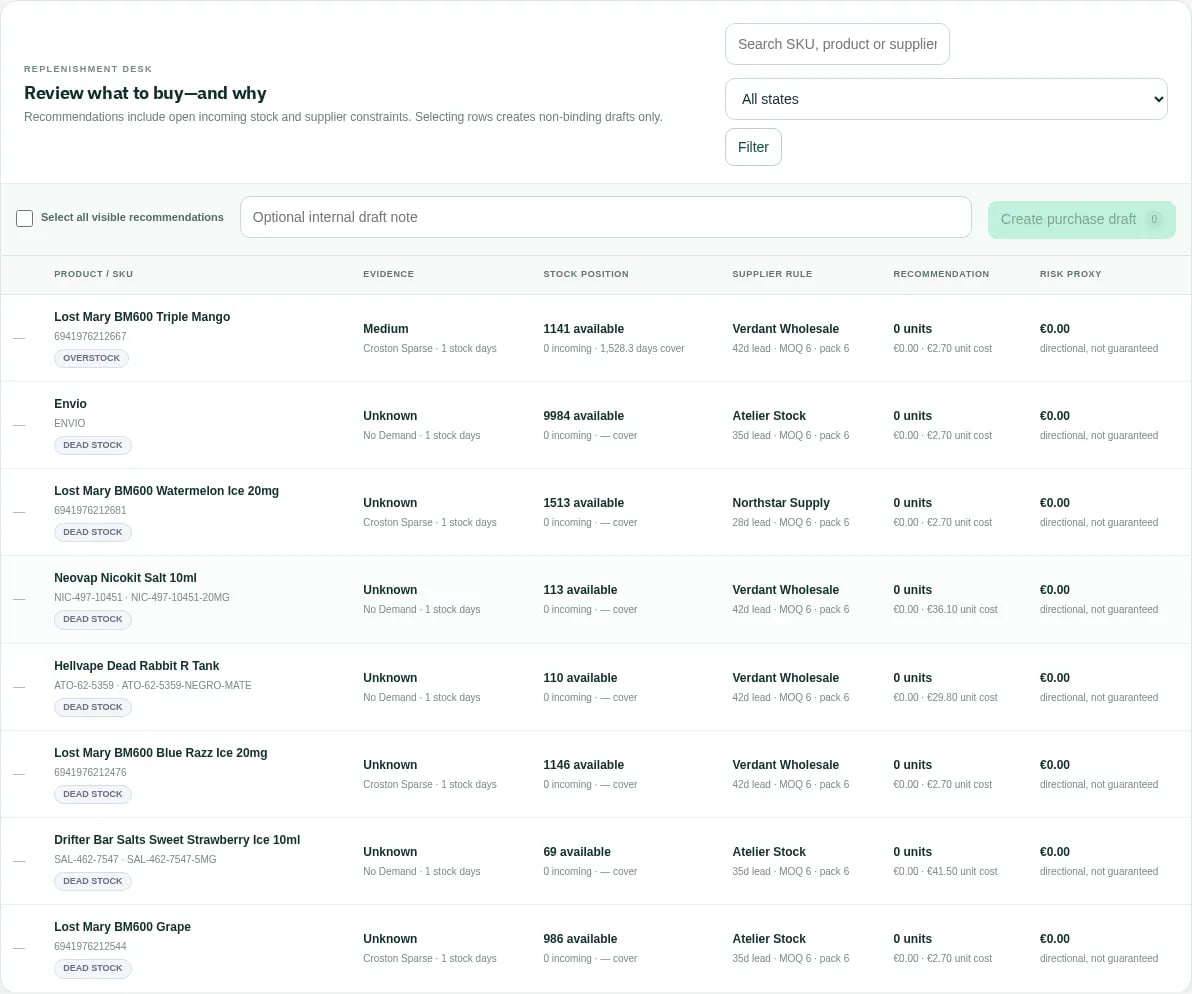Select Drifter Bar Salts Sweet Strawberry Ice 10ml
Image resolution: width=1192 pixels, height=994 pixels.
click(x=177, y=840)
